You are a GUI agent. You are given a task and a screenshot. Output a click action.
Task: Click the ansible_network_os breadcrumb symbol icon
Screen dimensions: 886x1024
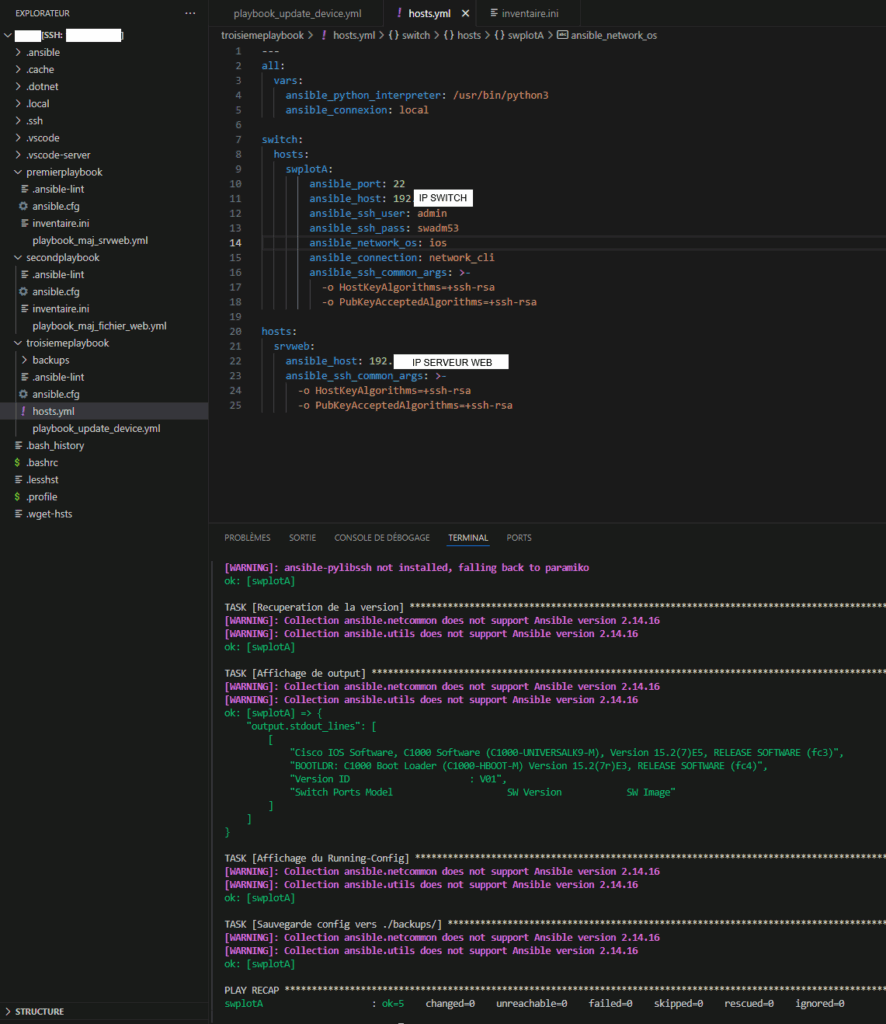pos(562,35)
